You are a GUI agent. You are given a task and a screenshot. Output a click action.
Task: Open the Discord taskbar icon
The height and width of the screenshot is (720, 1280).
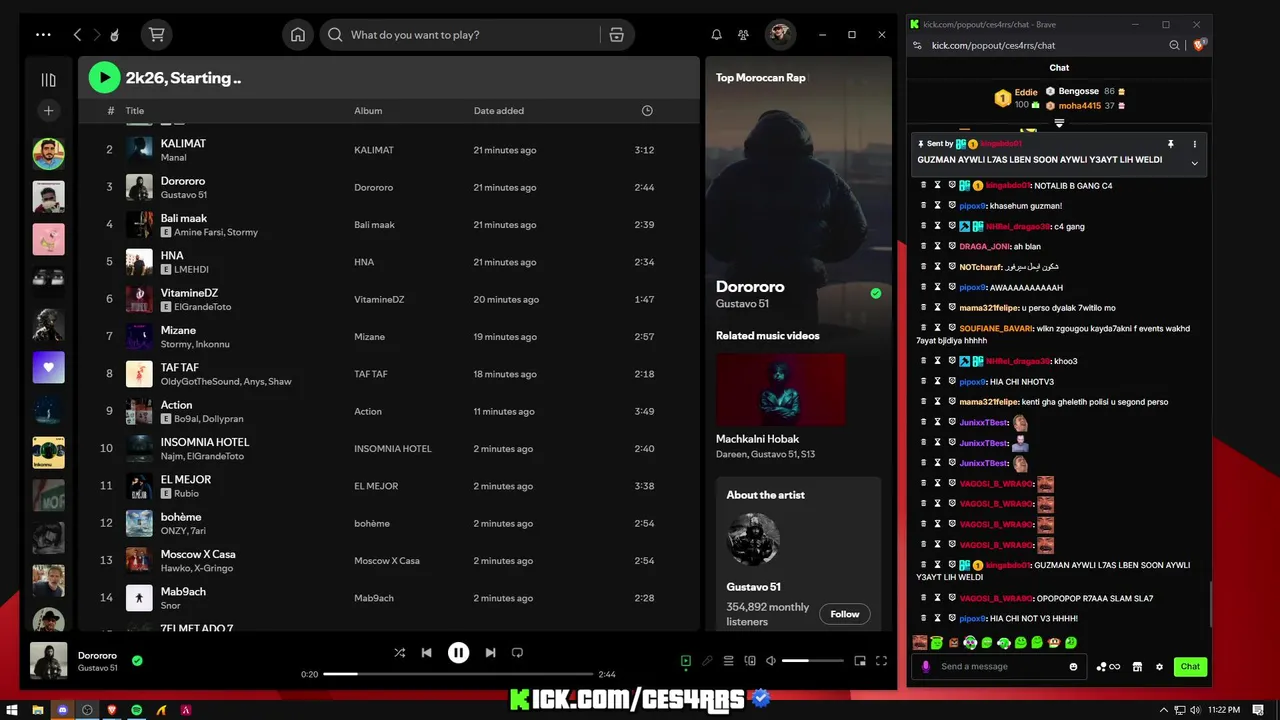(63, 710)
